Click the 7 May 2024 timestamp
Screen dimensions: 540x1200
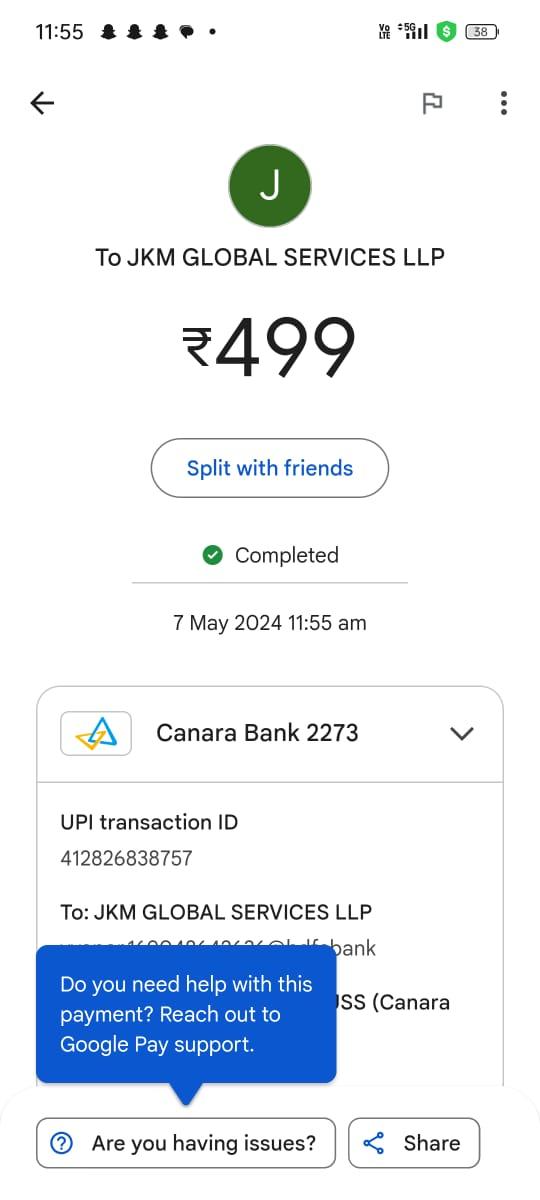click(270, 623)
